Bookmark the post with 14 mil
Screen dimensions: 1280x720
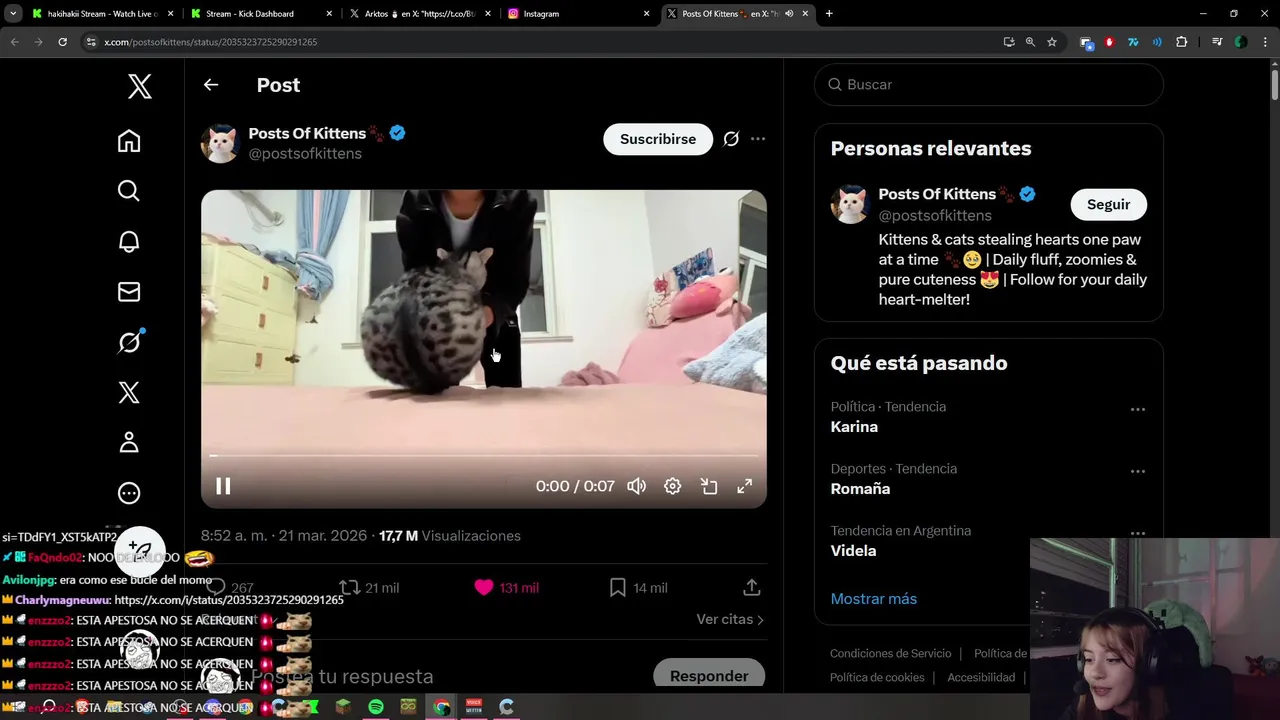638,588
